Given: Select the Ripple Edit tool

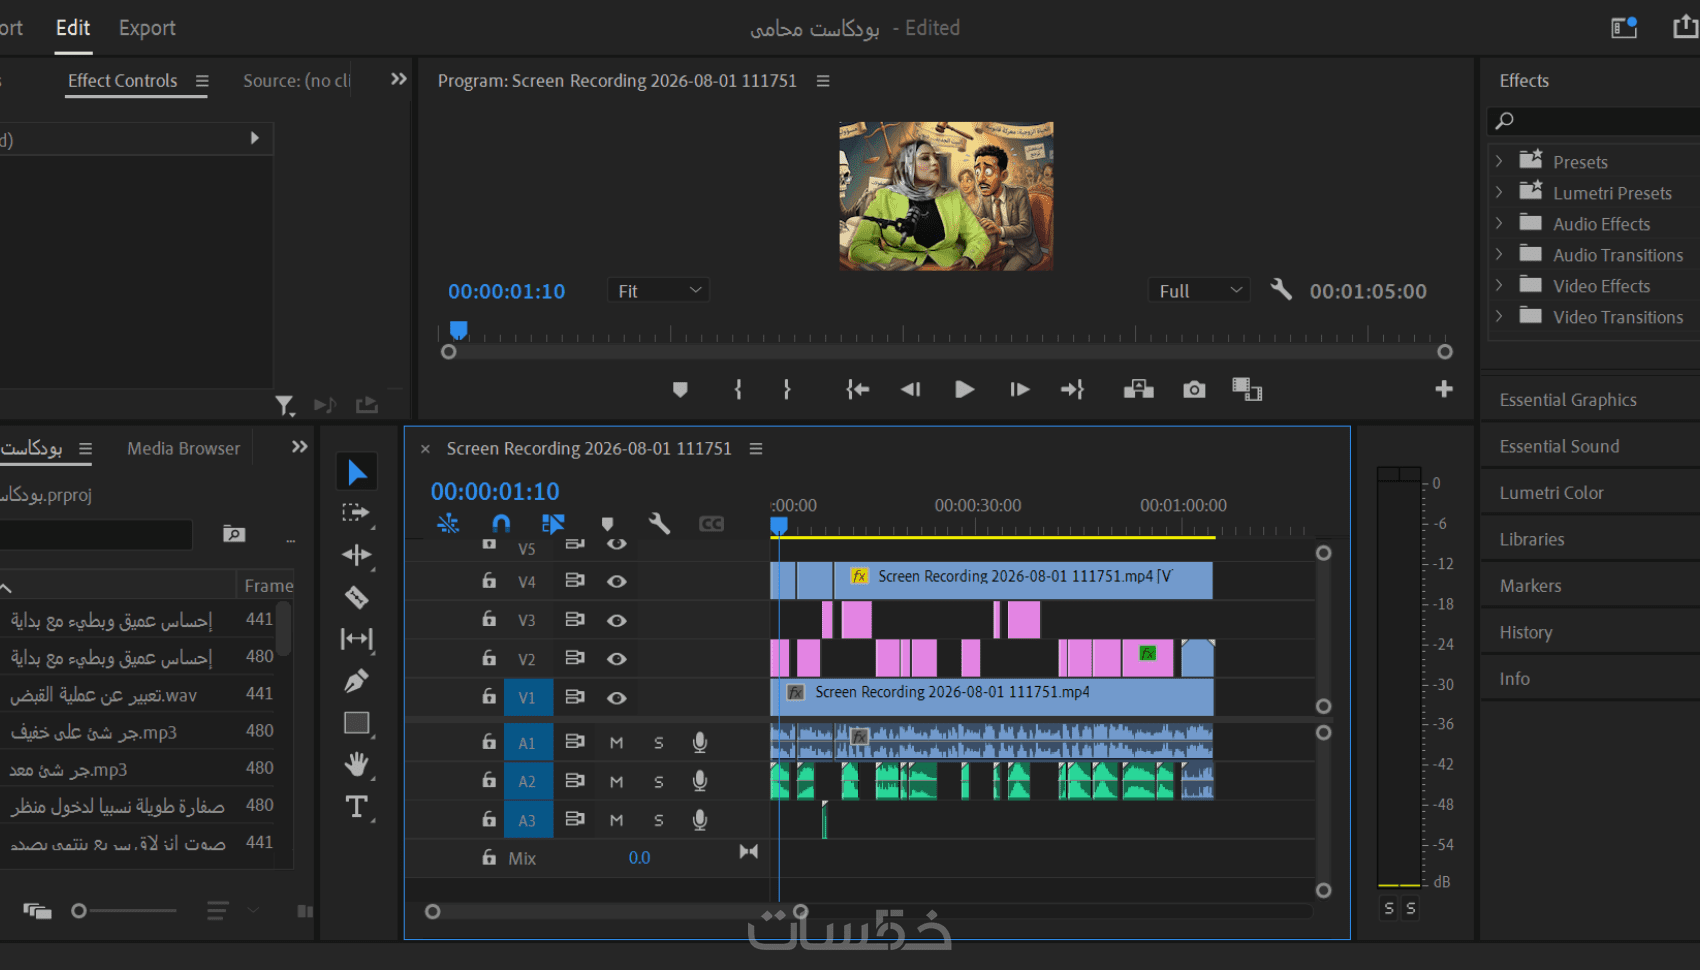Looking at the screenshot, I should pyautogui.click(x=356, y=555).
